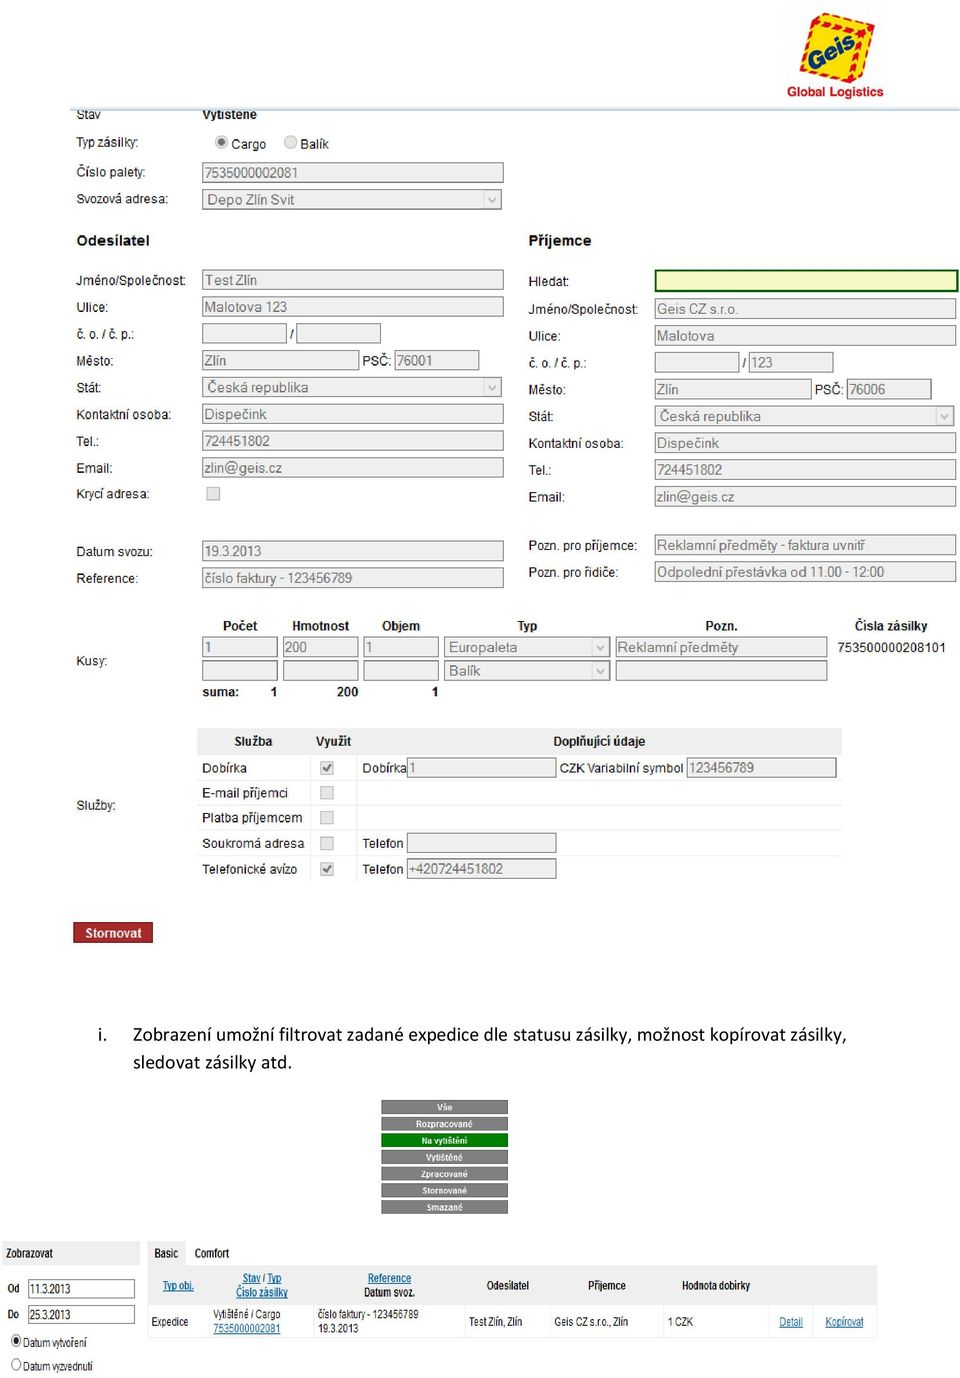This screenshot has width=960, height=1378.
Task: Toggle the Dobírka service checkbox
Action: [326, 768]
